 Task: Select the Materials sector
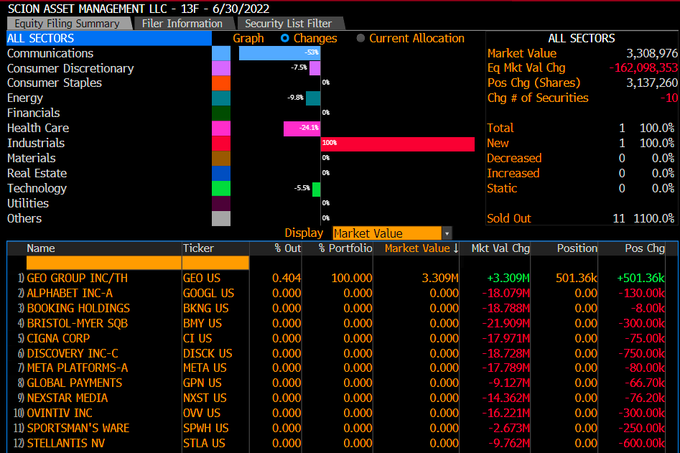(x=31, y=158)
